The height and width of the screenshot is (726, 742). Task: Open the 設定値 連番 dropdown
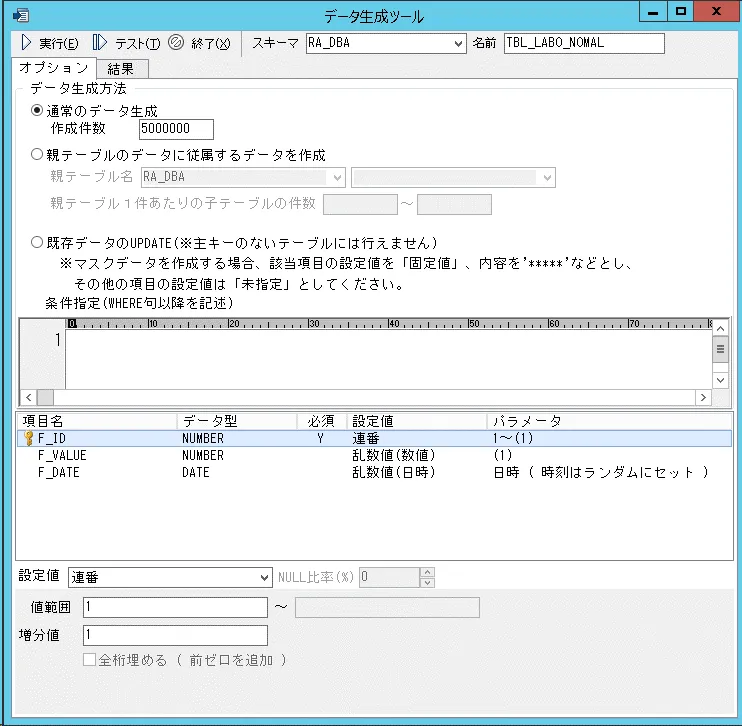[264, 578]
